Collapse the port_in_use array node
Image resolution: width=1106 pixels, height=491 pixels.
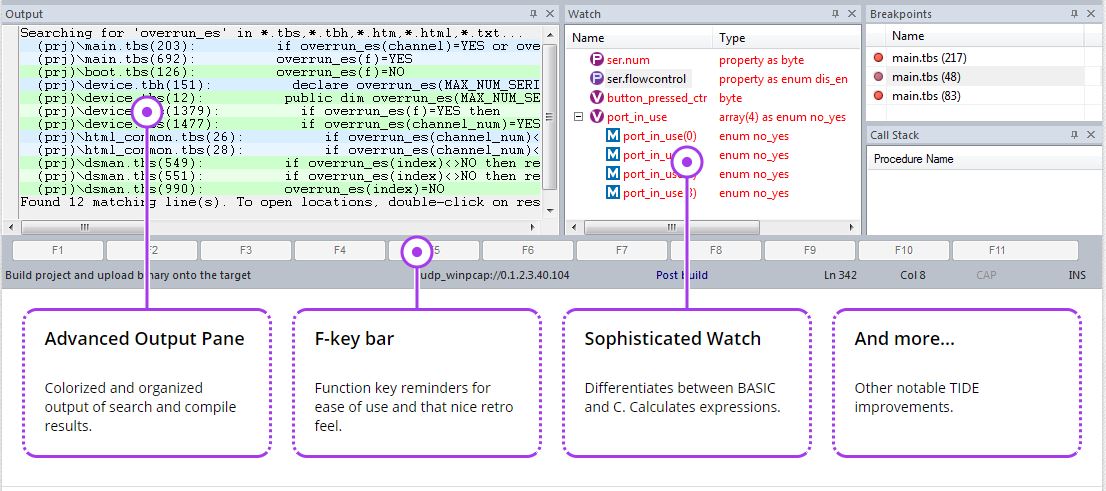coord(578,117)
